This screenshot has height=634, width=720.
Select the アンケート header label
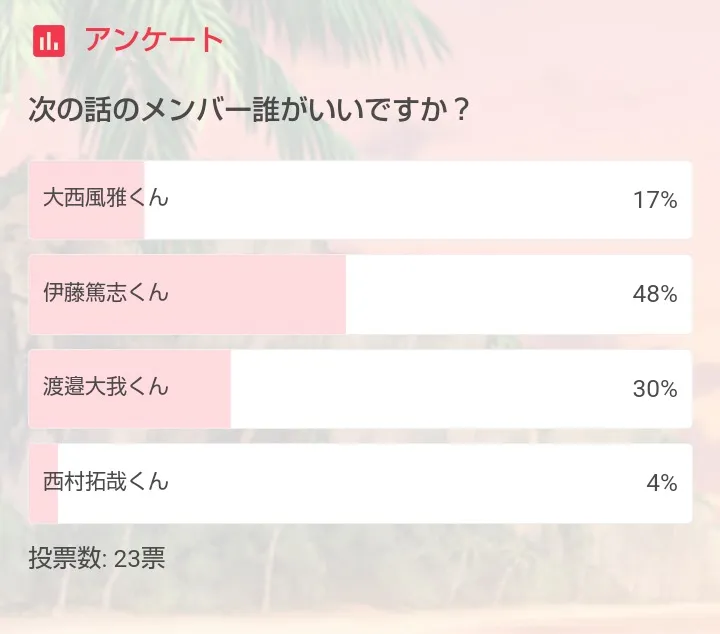coord(154,40)
